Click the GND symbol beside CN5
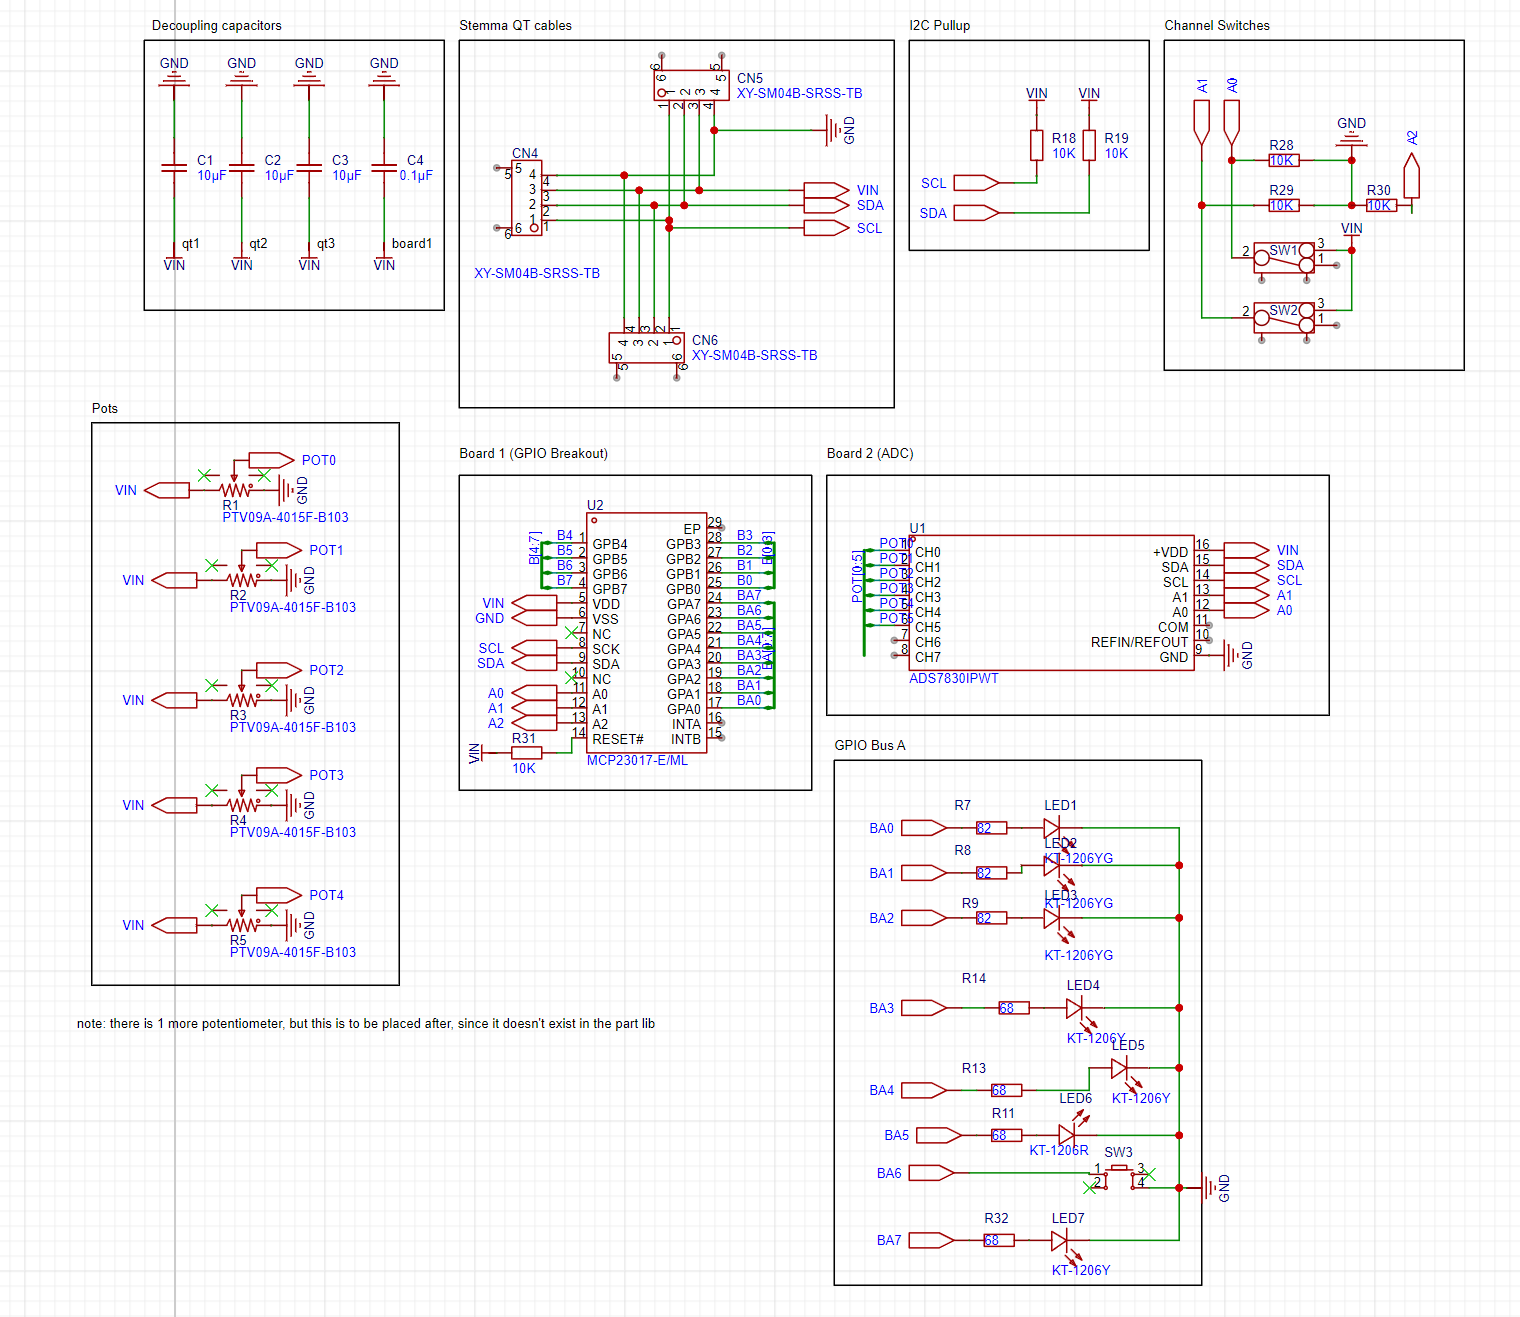This screenshot has height=1317, width=1520. (833, 130)
